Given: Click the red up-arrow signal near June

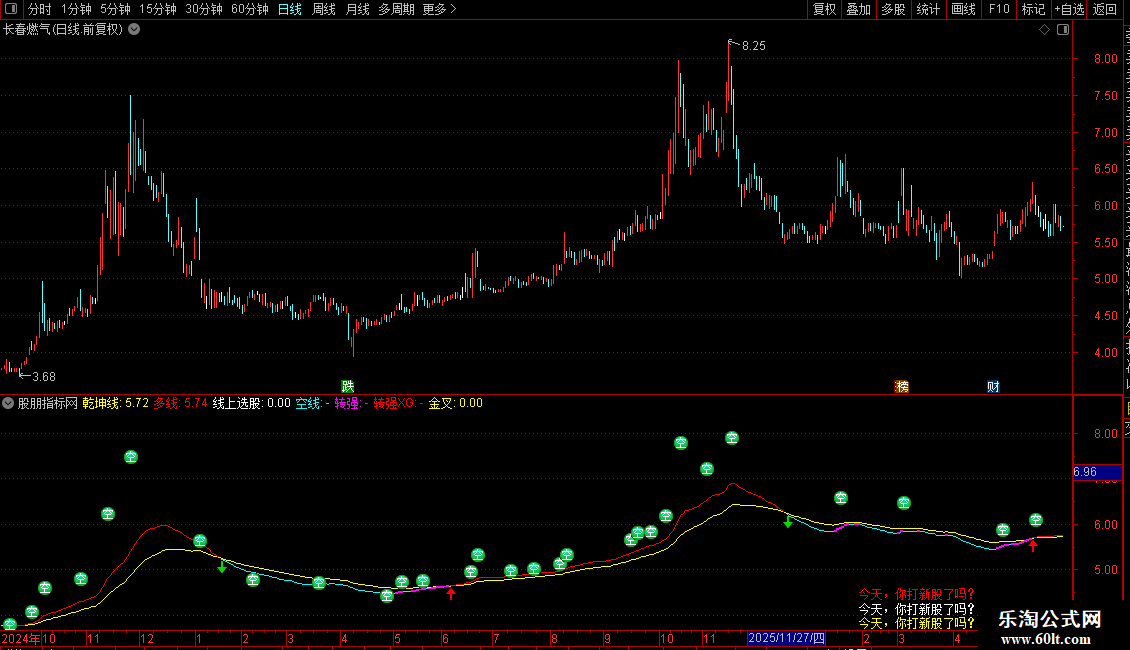Looking at the screenshot, I should click(451, 594).
